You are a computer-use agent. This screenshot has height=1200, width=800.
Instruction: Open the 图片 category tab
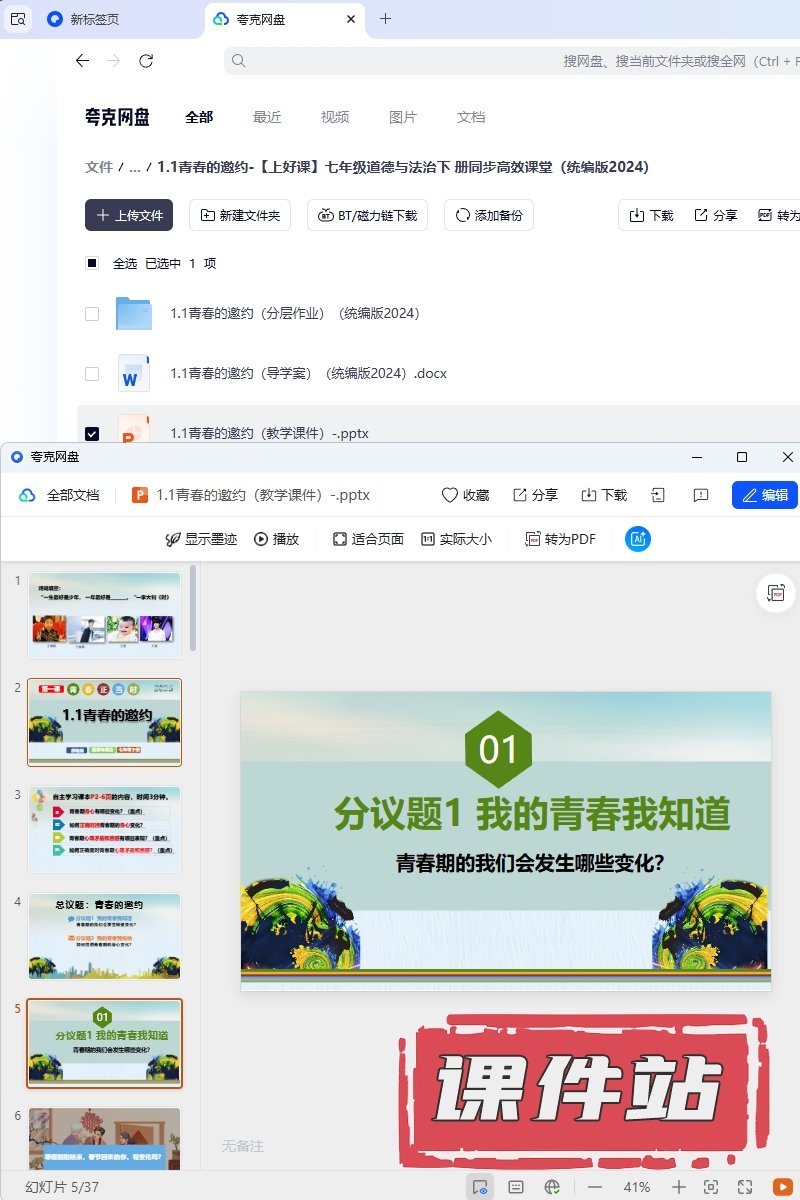(x=403, y=117)
